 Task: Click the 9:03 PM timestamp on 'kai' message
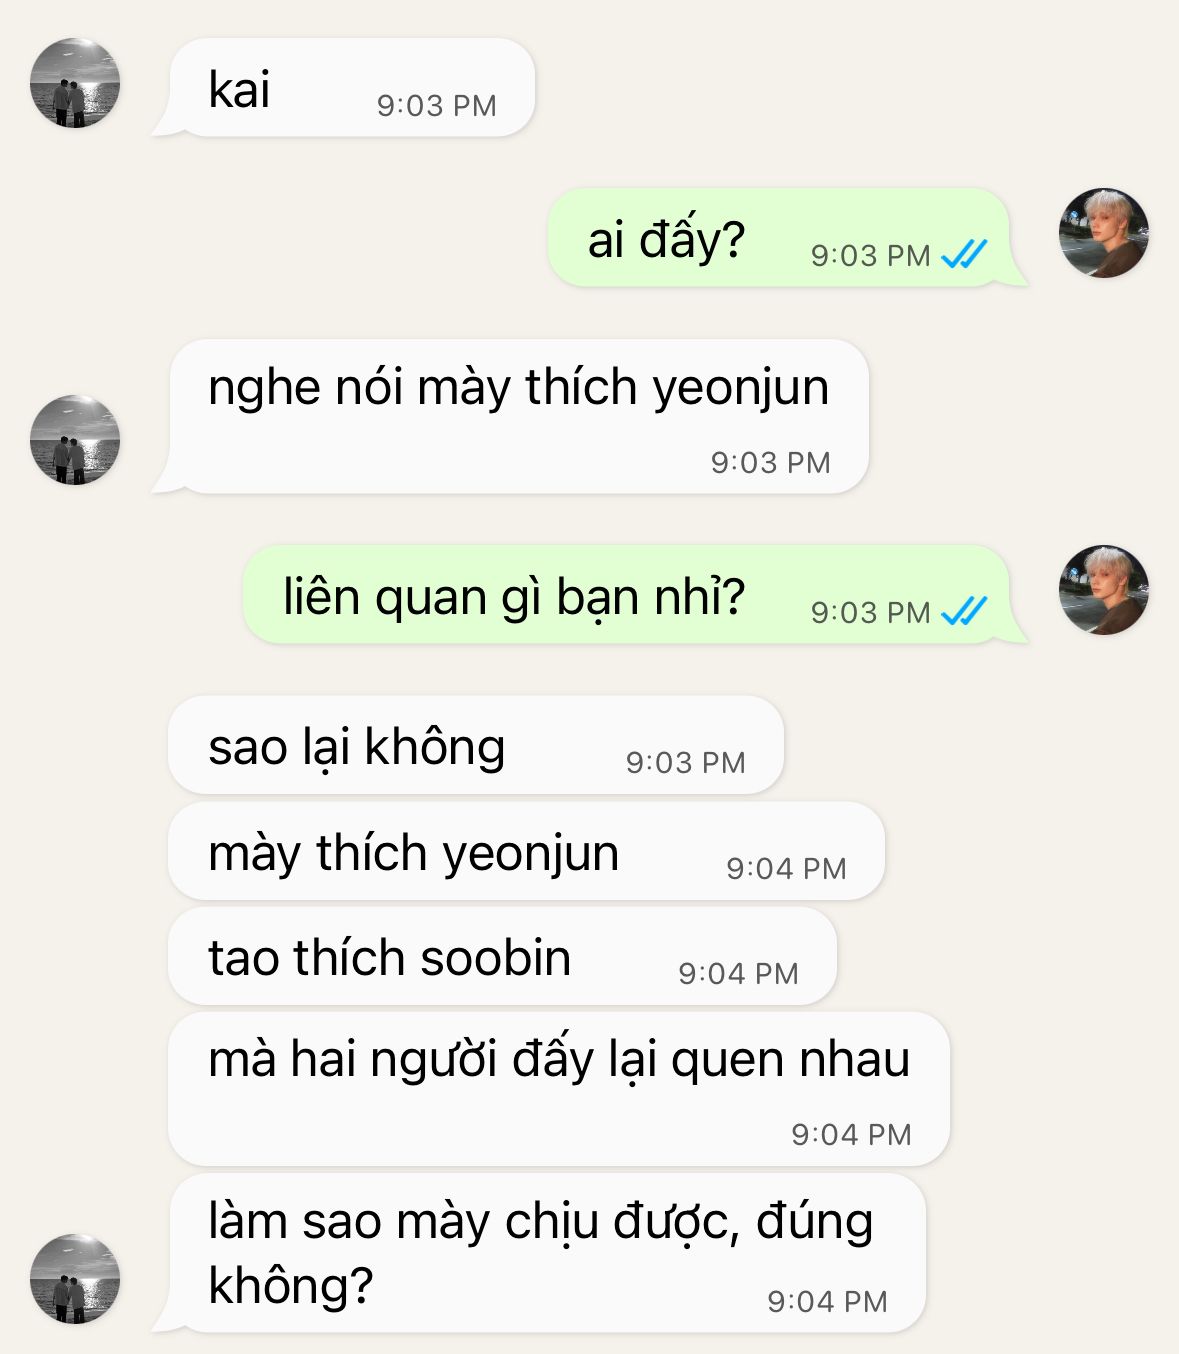click(x=437, y=106)
